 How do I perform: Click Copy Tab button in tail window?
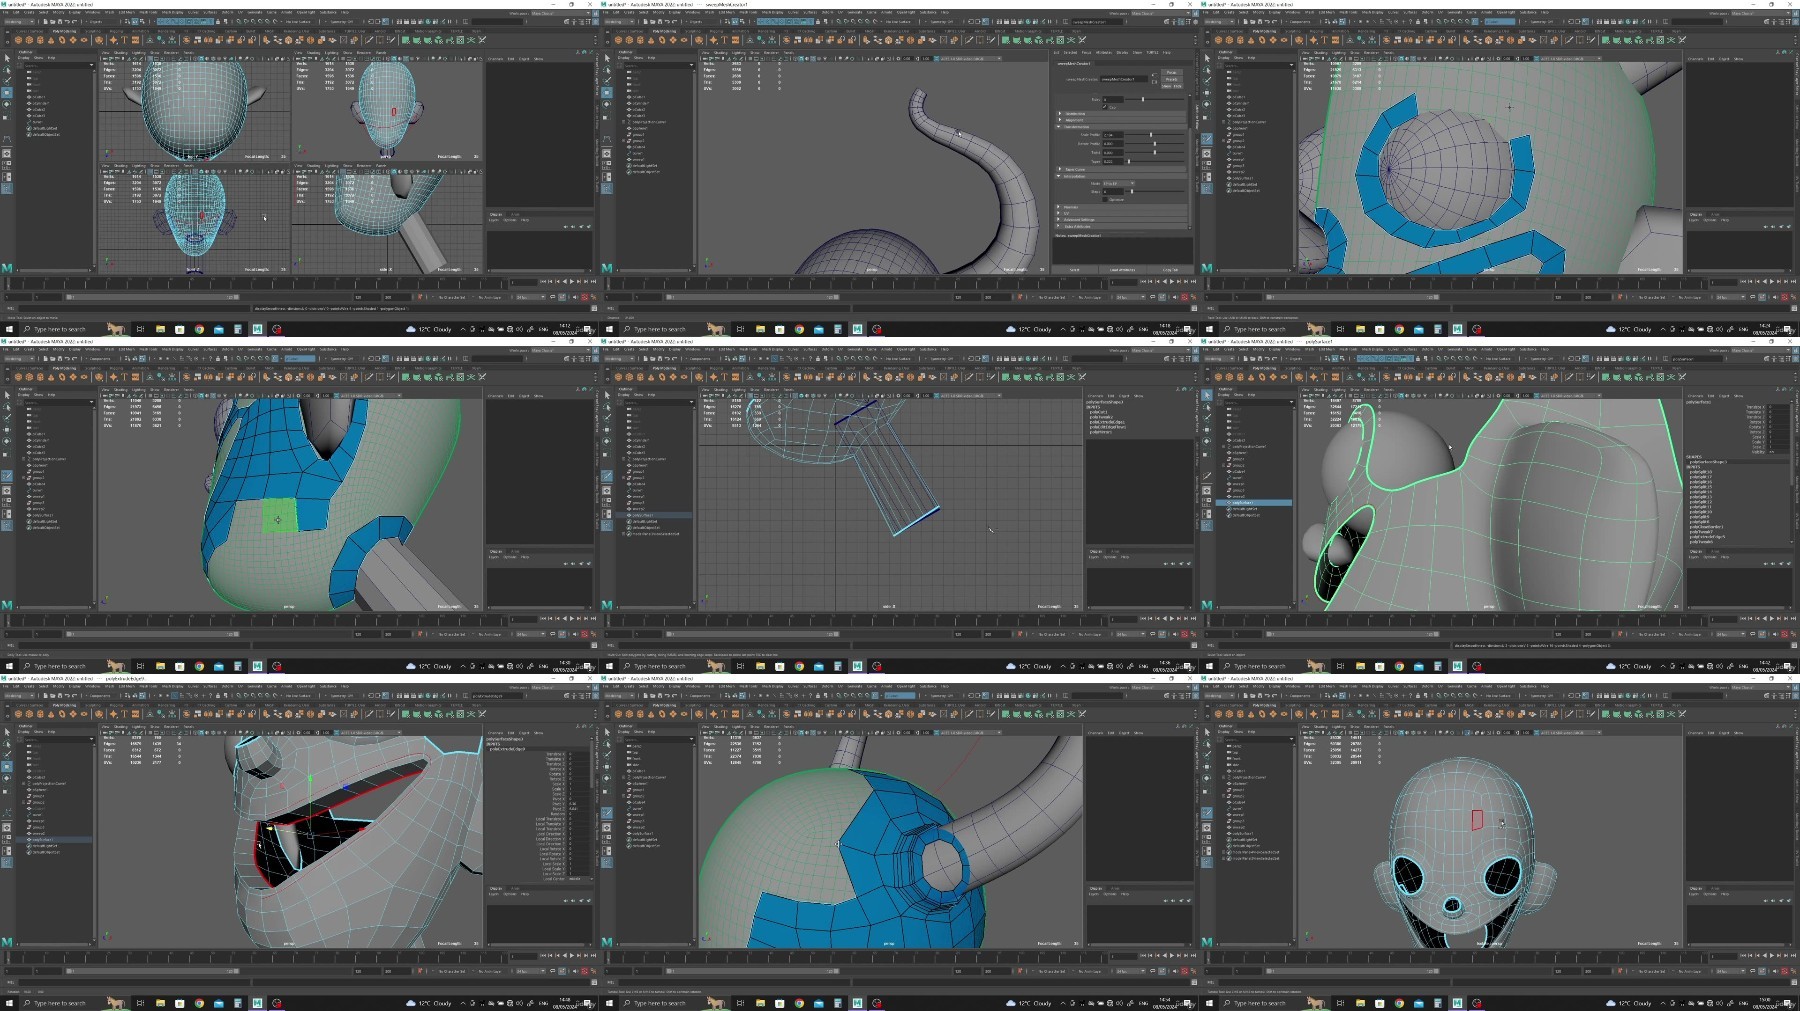(x=1171, y=270)
